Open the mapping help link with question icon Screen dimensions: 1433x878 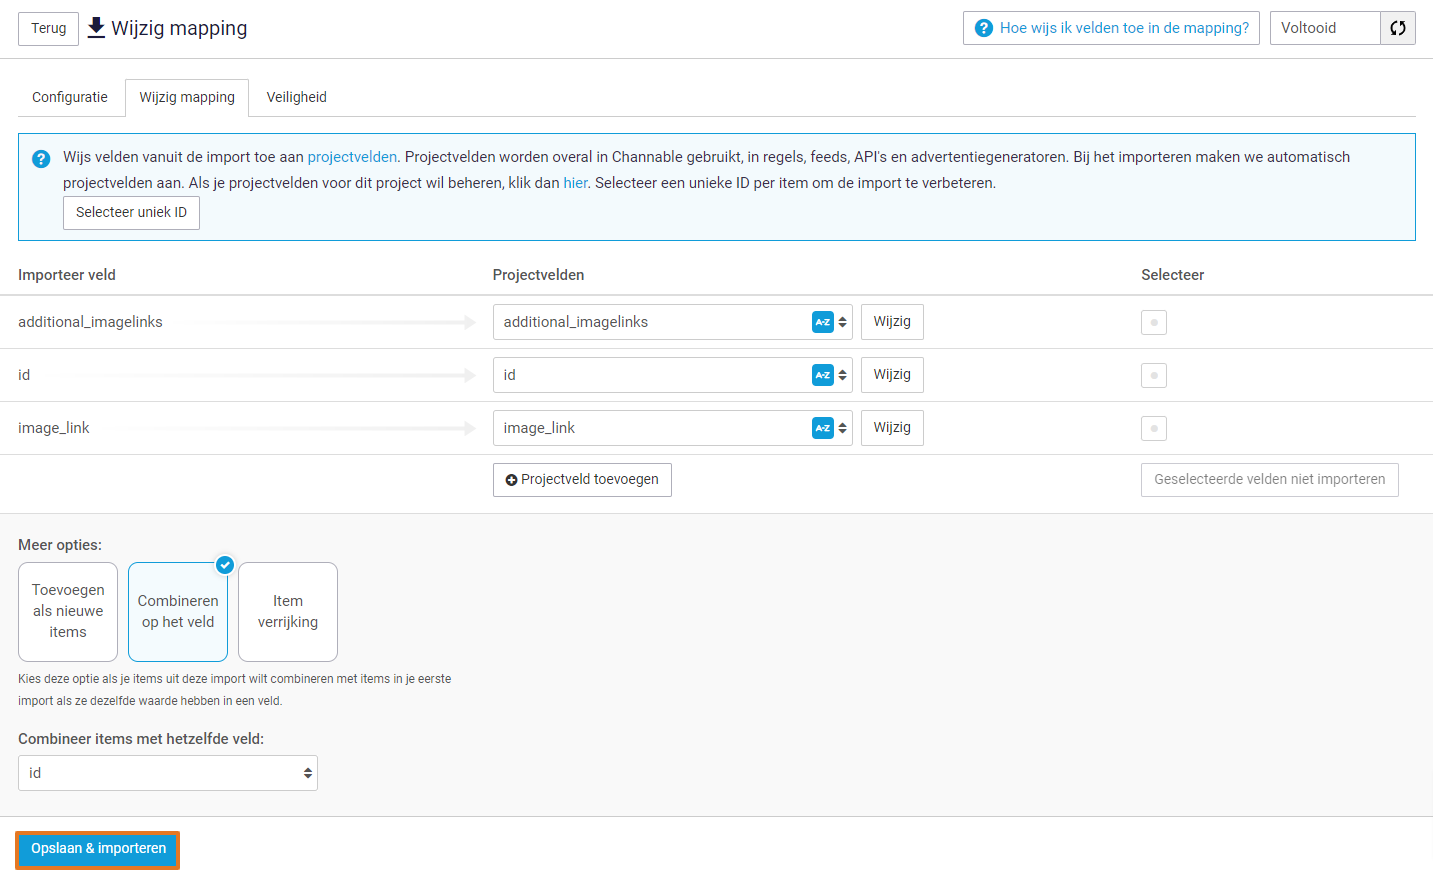click(1111, 28)
